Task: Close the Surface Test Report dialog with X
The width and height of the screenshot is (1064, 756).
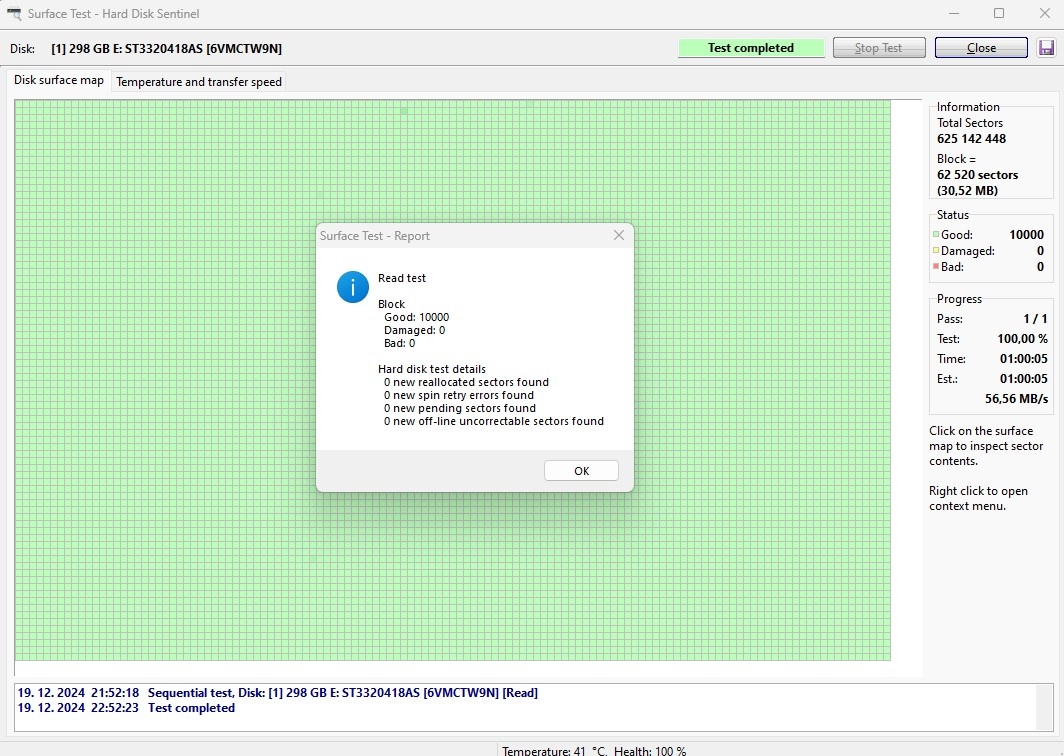Action: coord(618,236)
